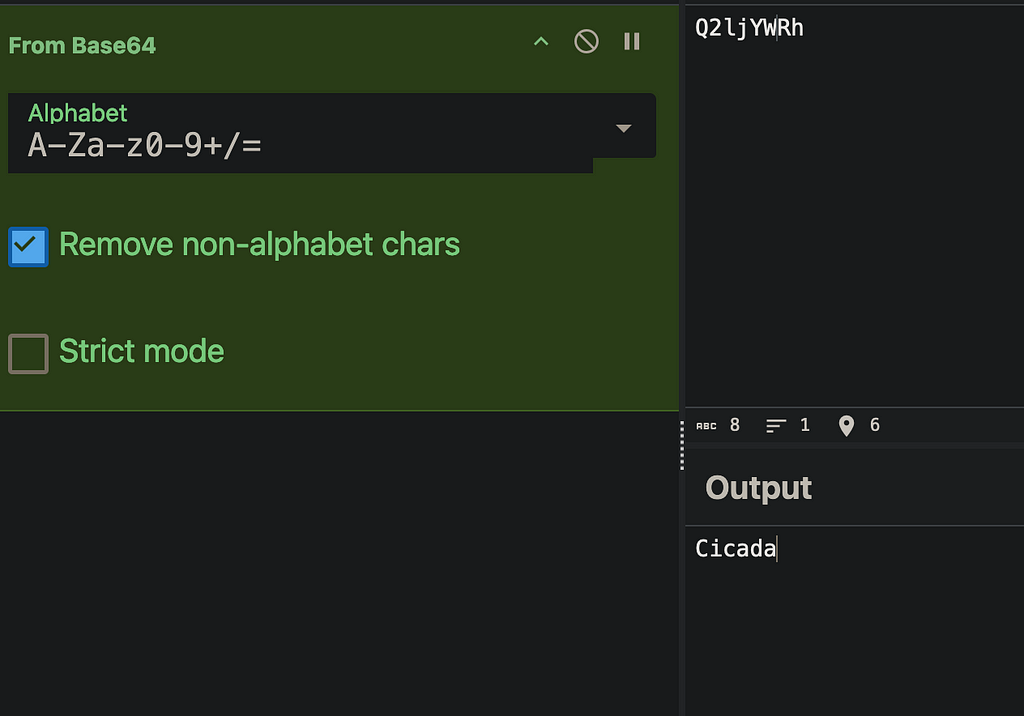The image size is (1024, 716).
Task: Set breakpoint with the pause icon
Action: [632, 42]
